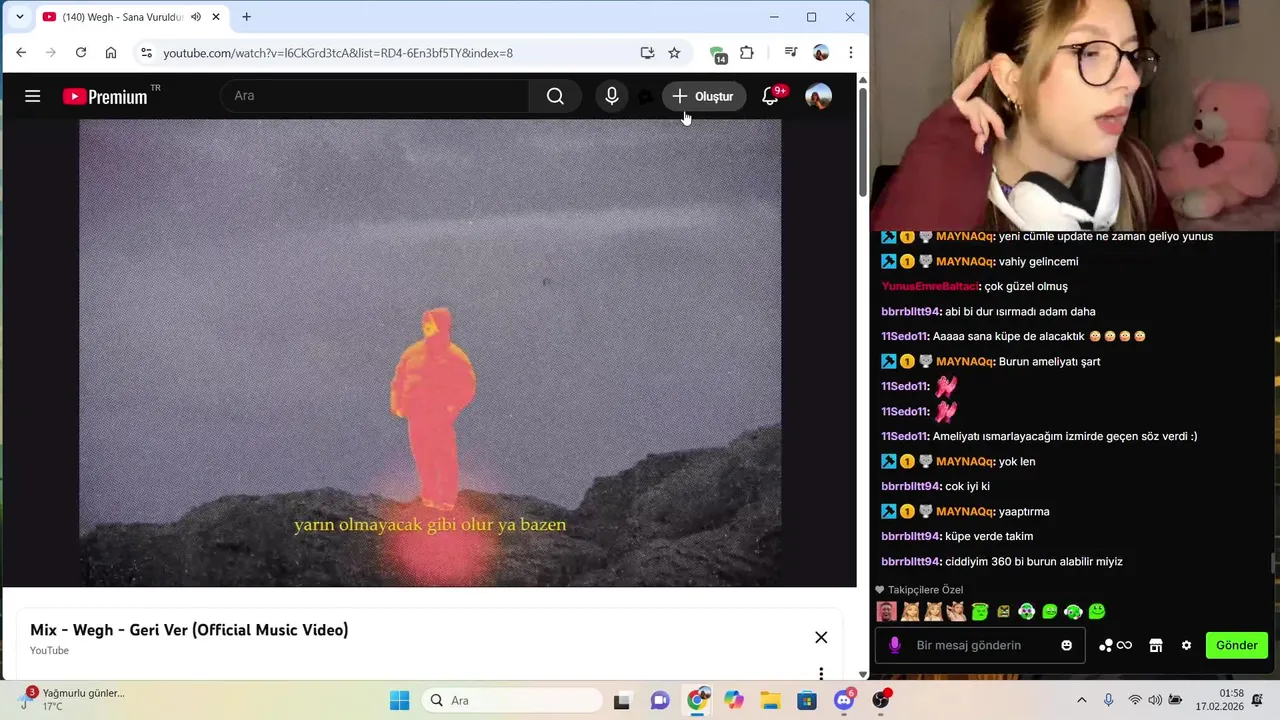
Task: Click bbrrblltt94 on 'abi bi dur' message
Action: click(x=910, y=311)
